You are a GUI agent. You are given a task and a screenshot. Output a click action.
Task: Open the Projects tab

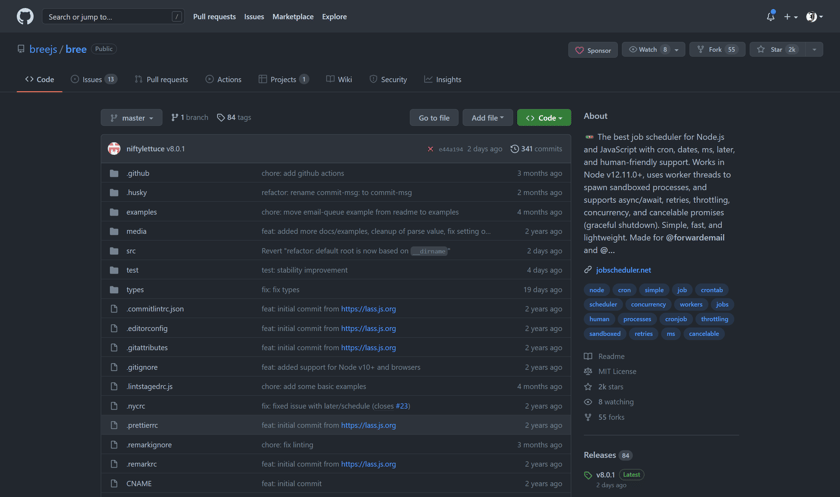pyautogui.click(x=283, y=79)
